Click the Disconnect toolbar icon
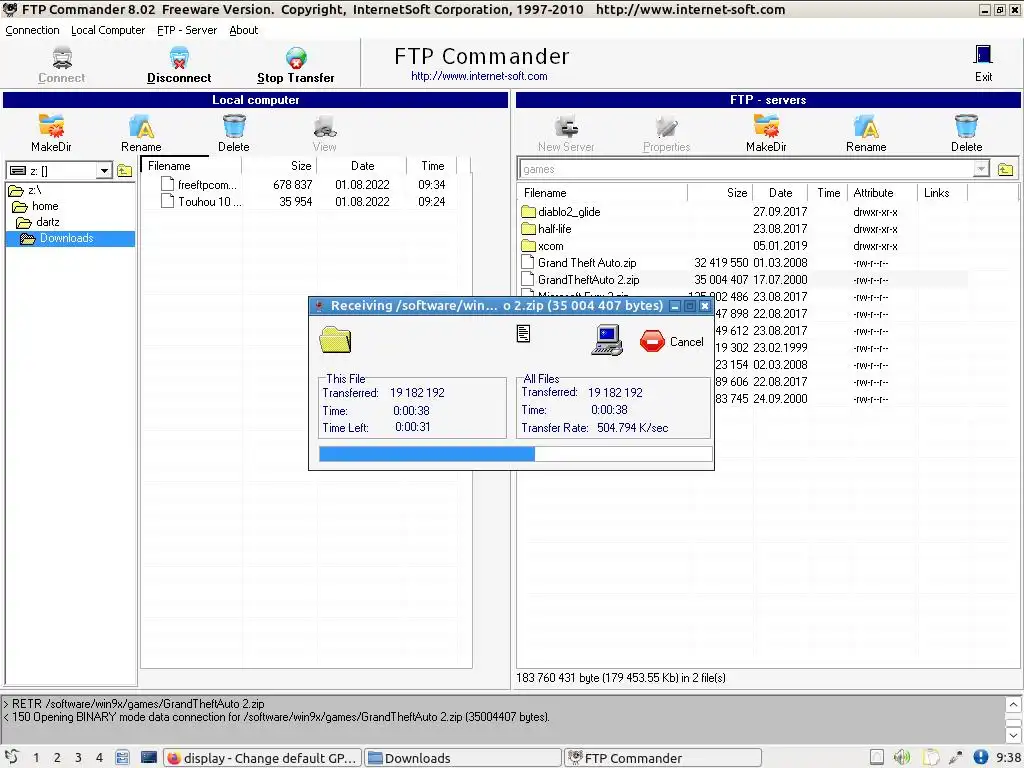1024x768 pixels. point(179,57)
